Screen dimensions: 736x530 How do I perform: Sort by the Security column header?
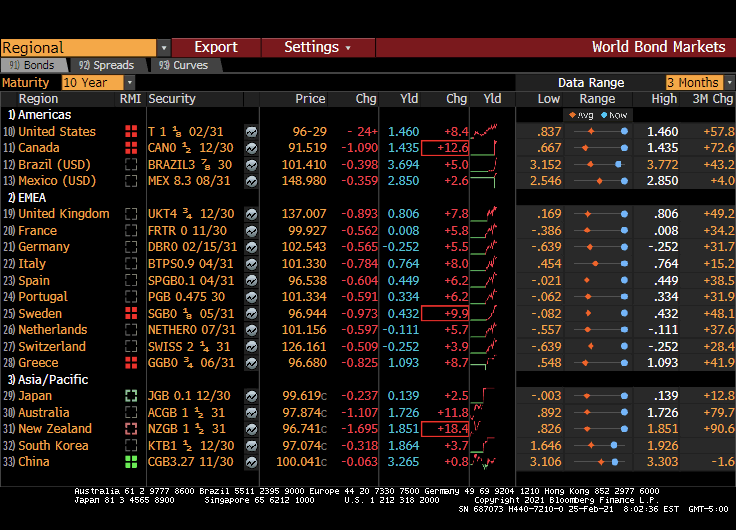[172, 99]
